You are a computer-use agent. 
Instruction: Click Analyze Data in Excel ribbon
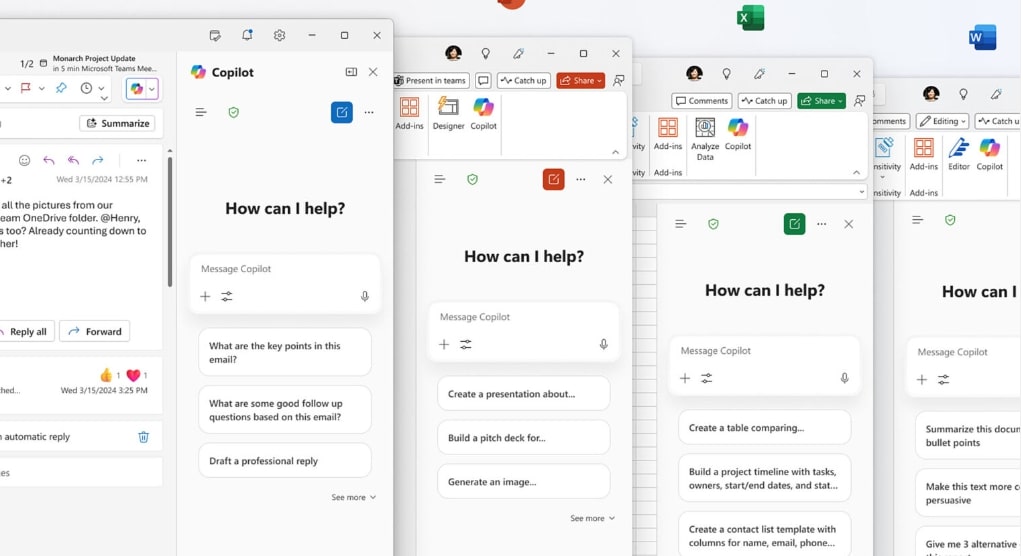pyautogui.click(x=705, y=139)
